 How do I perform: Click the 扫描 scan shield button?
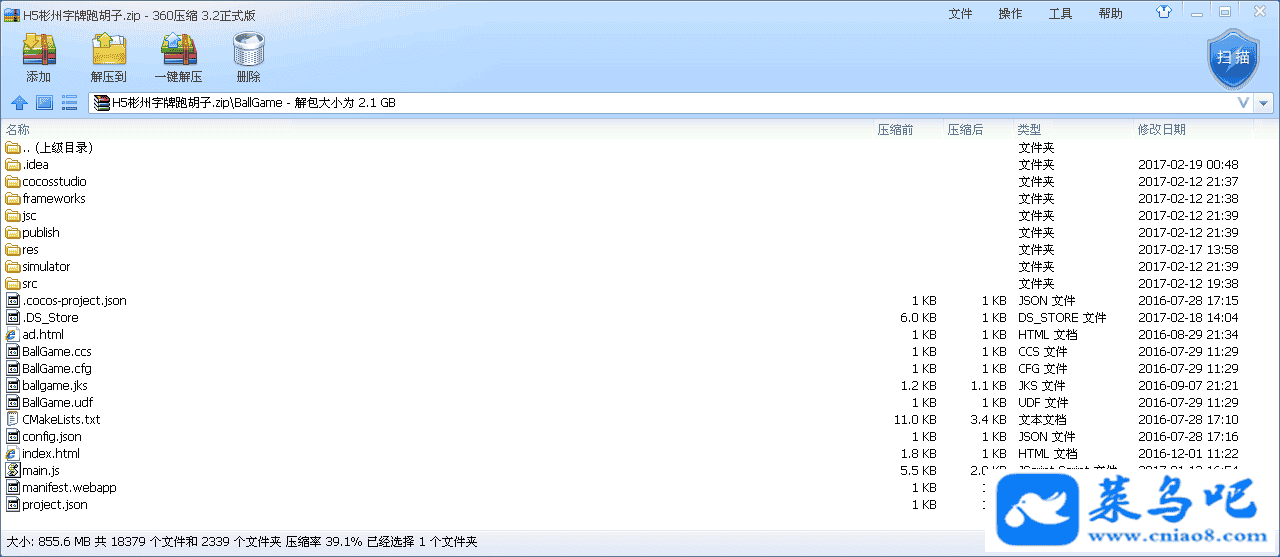1232,59
